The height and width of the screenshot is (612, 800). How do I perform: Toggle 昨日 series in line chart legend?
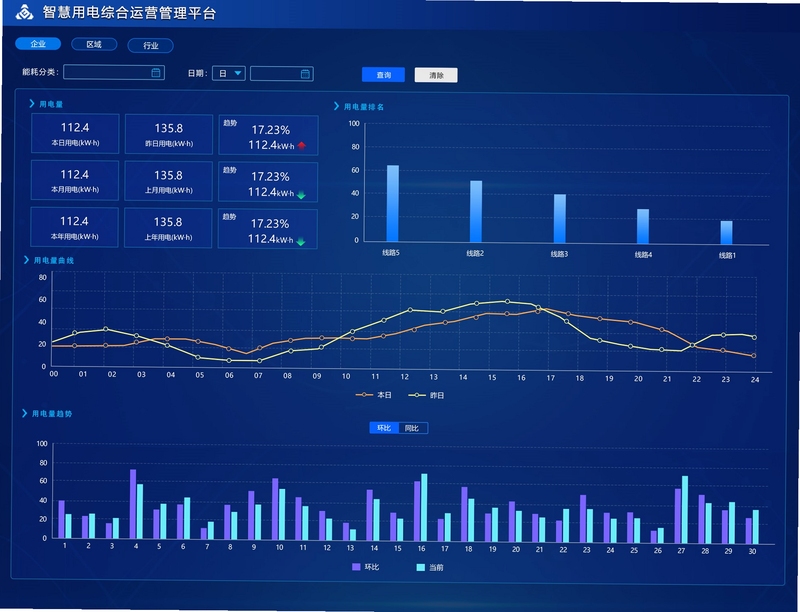pos(426,395)
